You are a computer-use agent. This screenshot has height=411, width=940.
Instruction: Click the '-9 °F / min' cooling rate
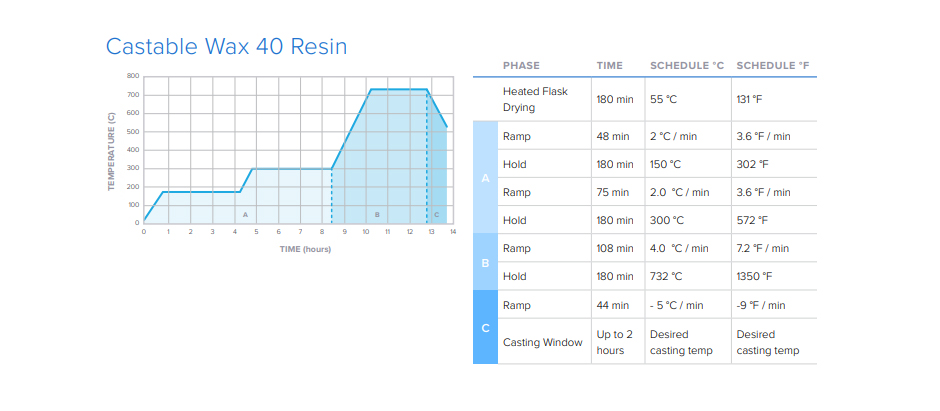tap(761, 306)
